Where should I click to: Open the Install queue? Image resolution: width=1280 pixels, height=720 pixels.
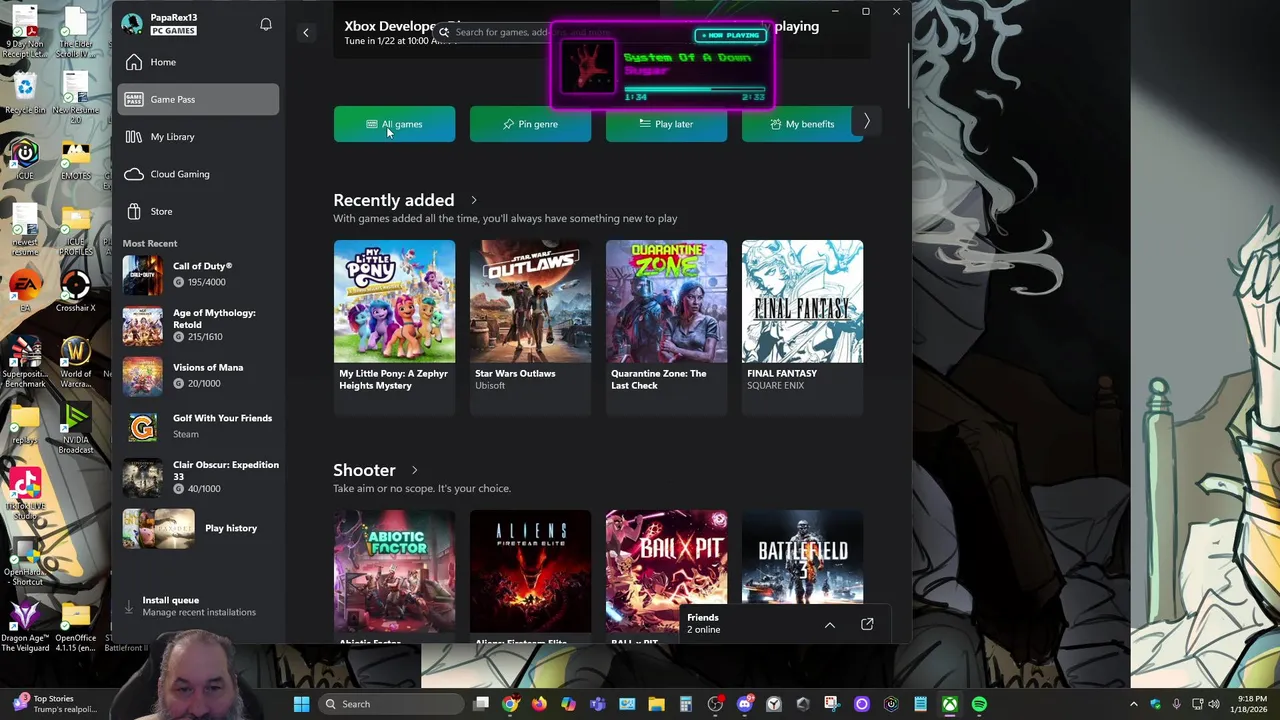tap(198, 606)
